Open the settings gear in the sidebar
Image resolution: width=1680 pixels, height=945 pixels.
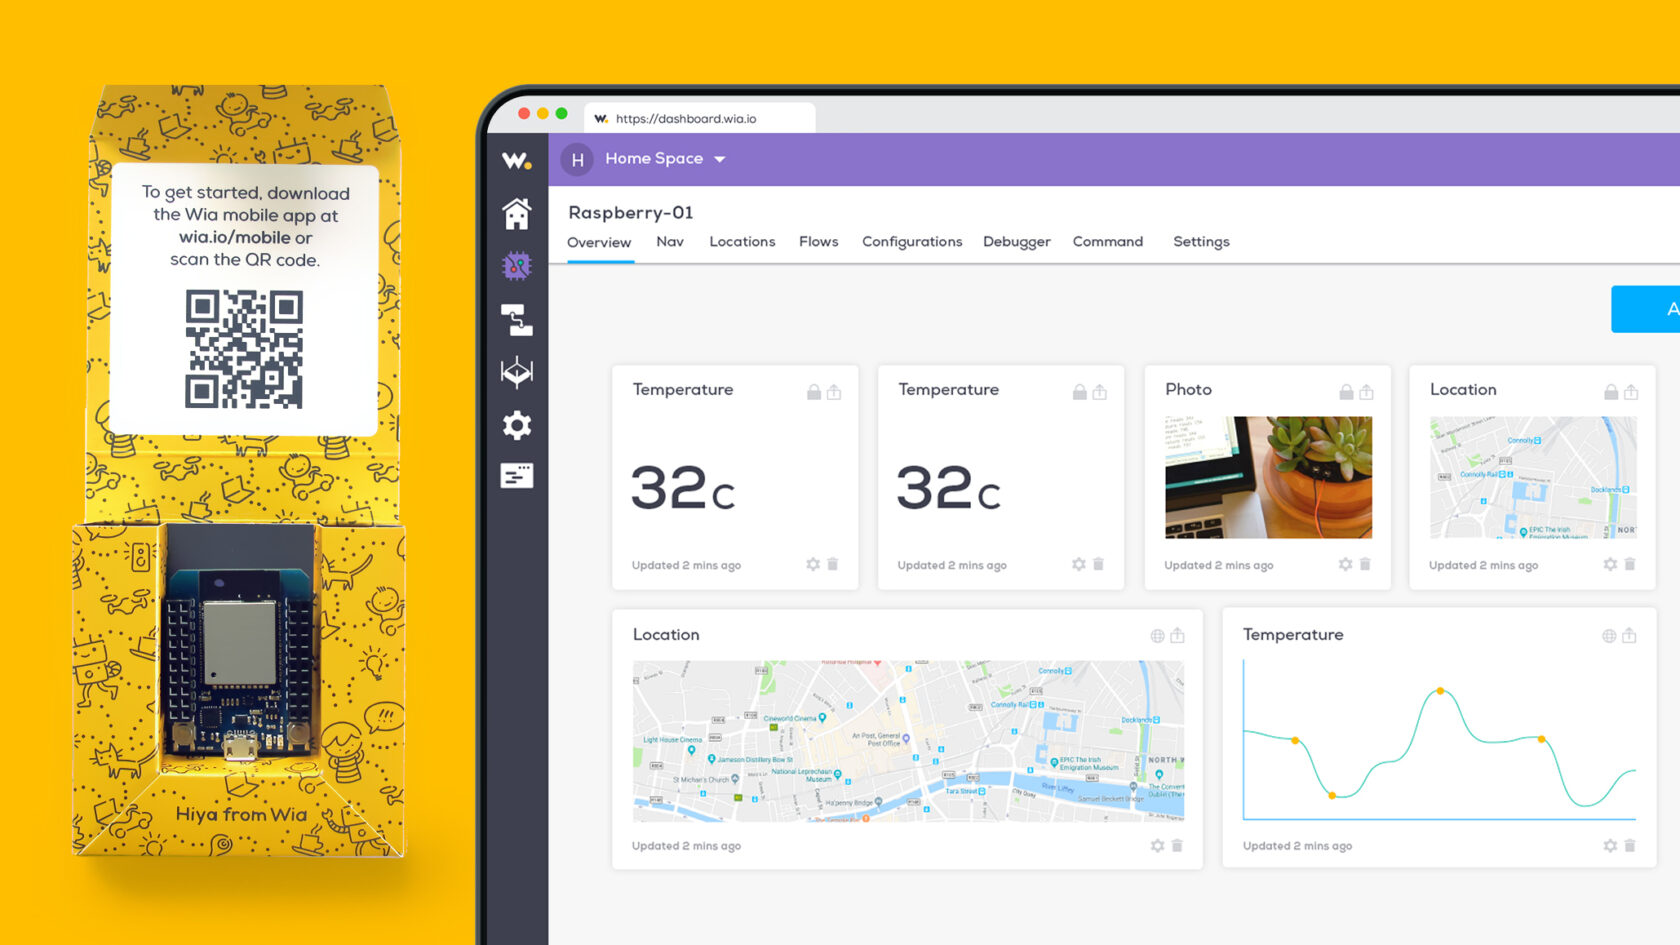point(517,425)
